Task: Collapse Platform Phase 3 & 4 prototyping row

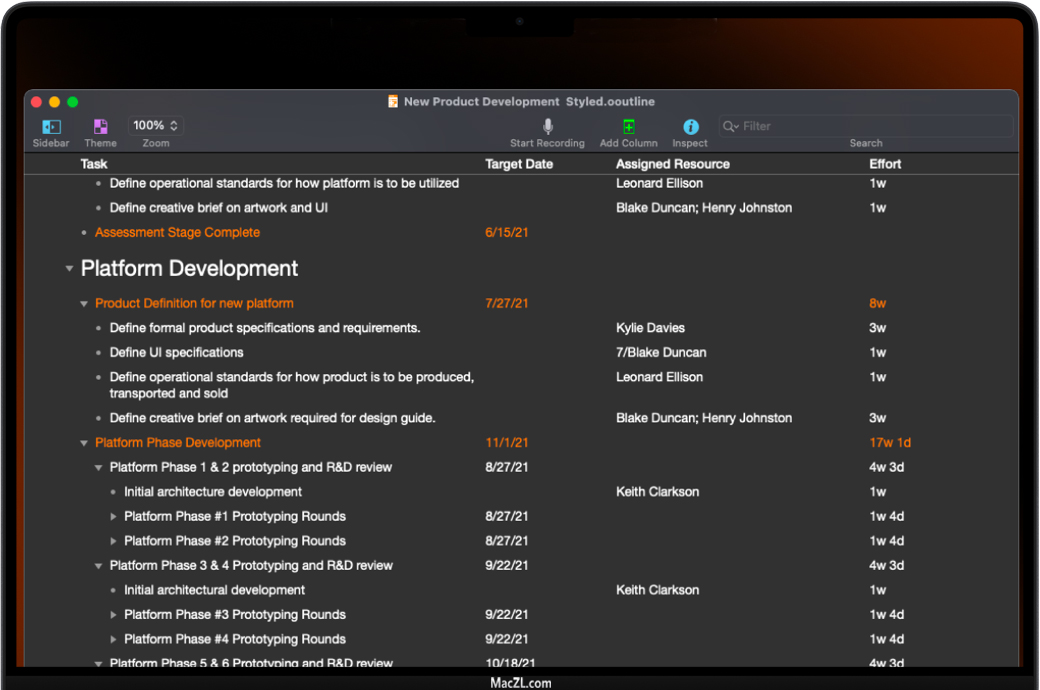Action: pyautogui.click(x=98, y=566)
